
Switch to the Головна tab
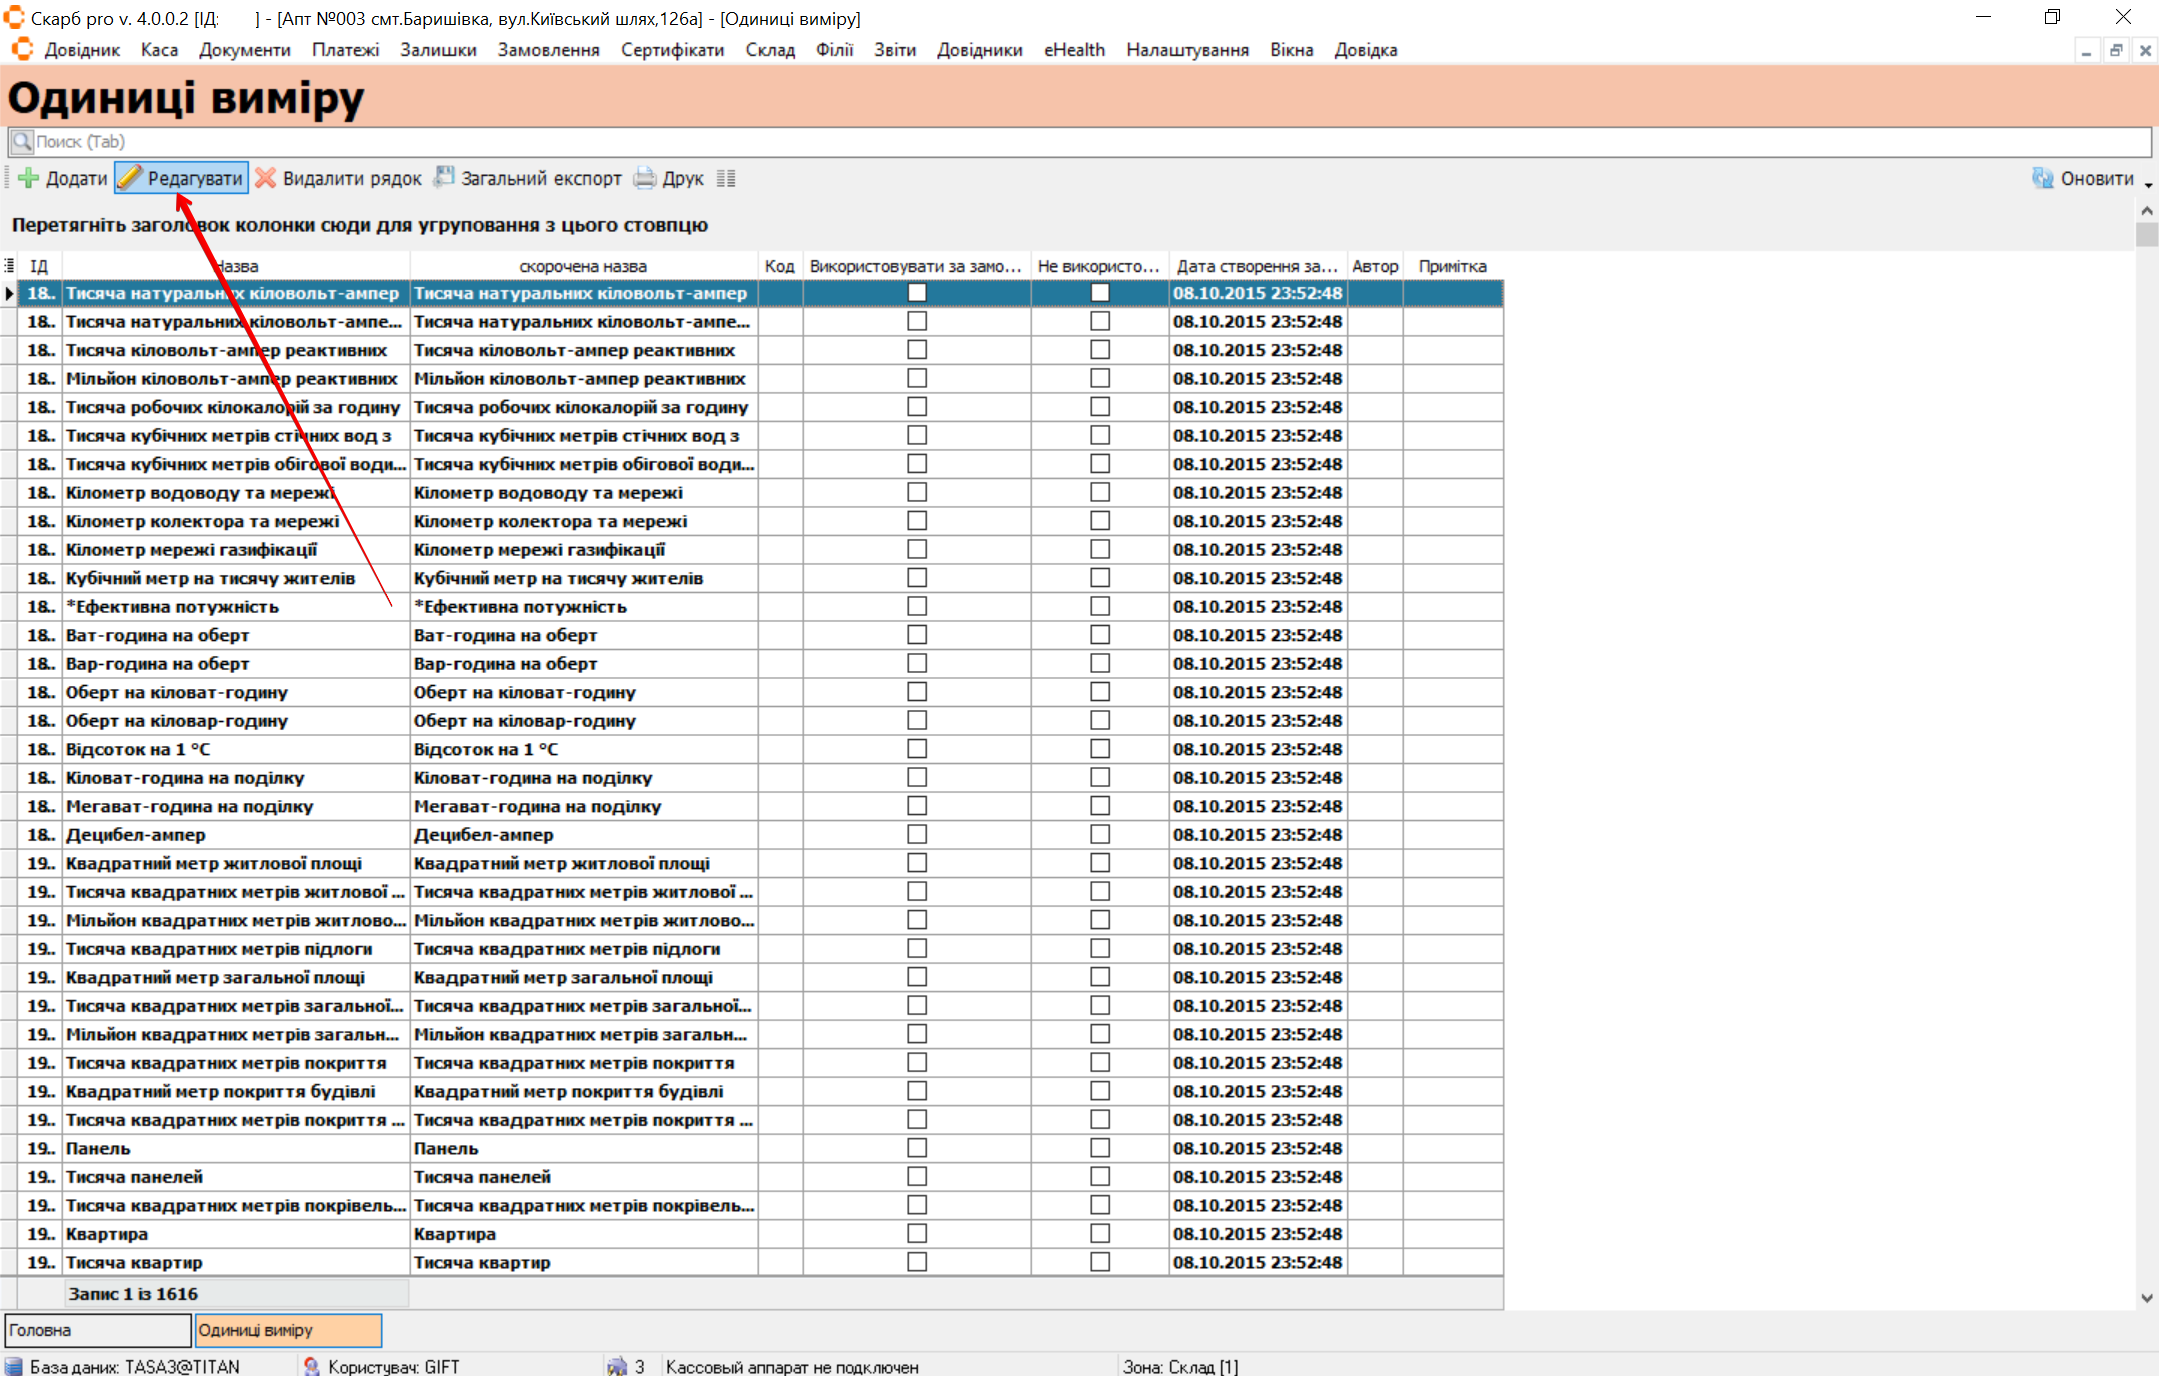(x=97, y=1330)
